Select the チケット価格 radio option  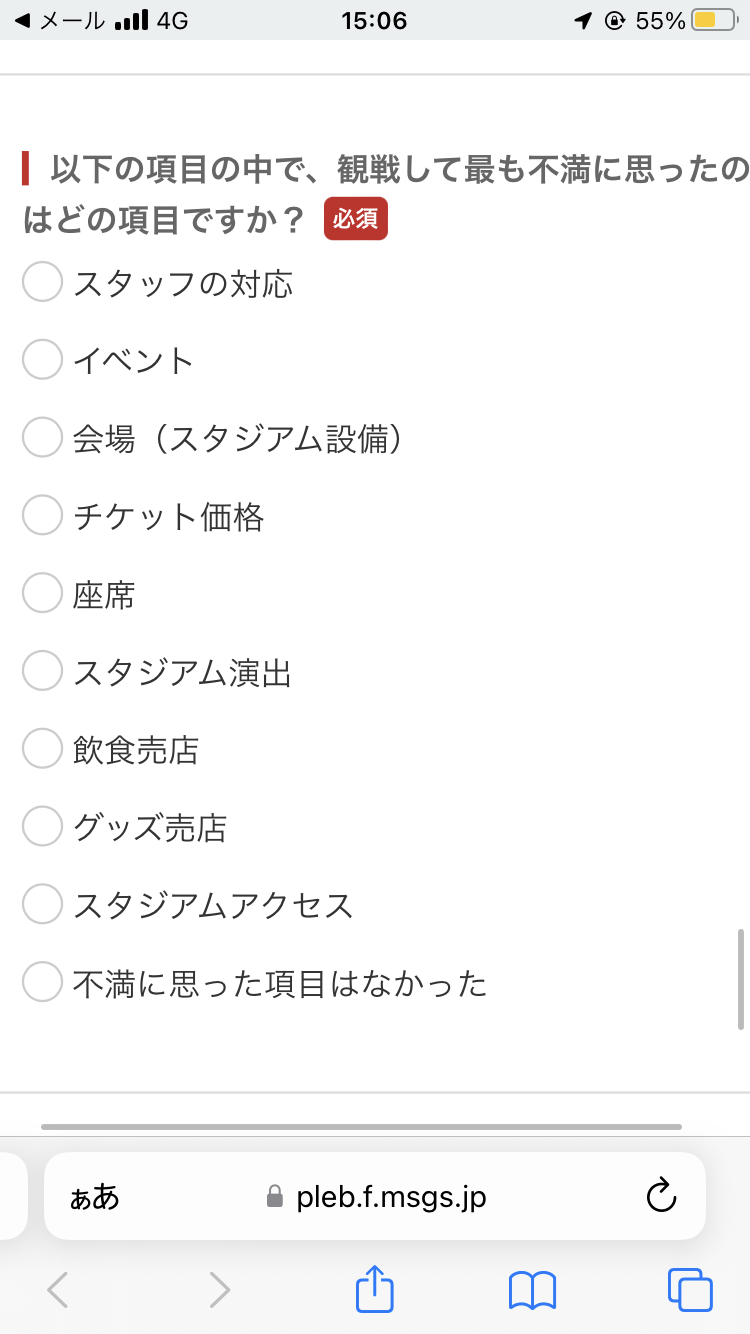click(42, 516)
